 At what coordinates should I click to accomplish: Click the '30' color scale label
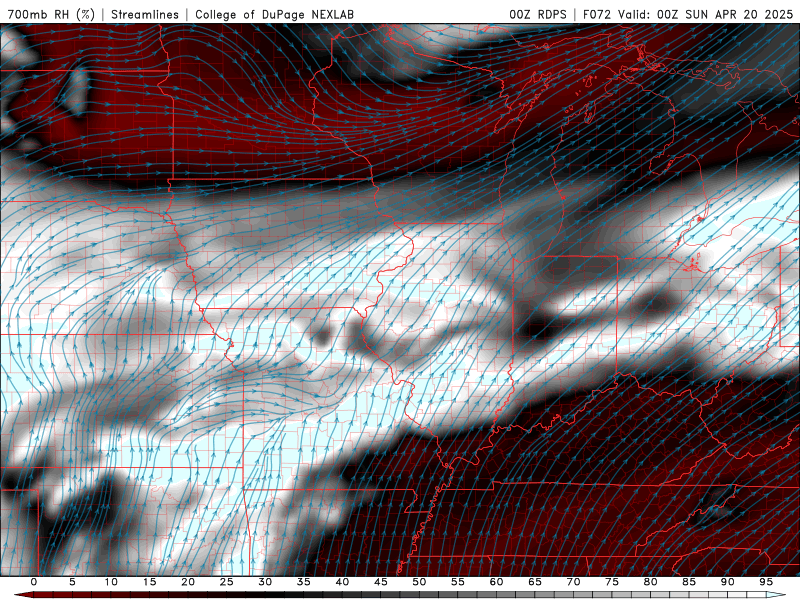[x=265, y=582]
